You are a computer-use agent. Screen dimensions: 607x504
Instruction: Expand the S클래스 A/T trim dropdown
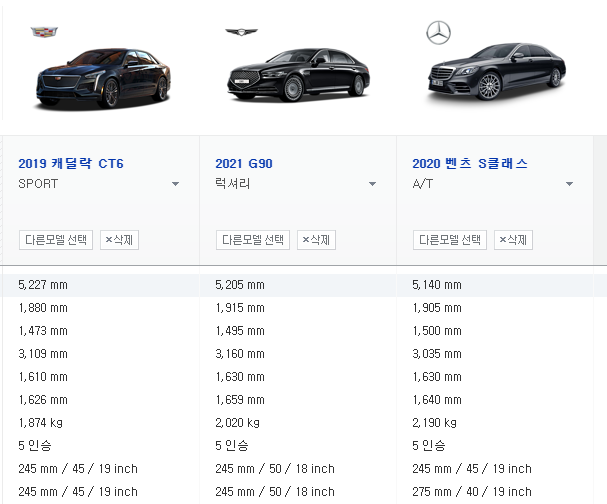tap(569, 184)
